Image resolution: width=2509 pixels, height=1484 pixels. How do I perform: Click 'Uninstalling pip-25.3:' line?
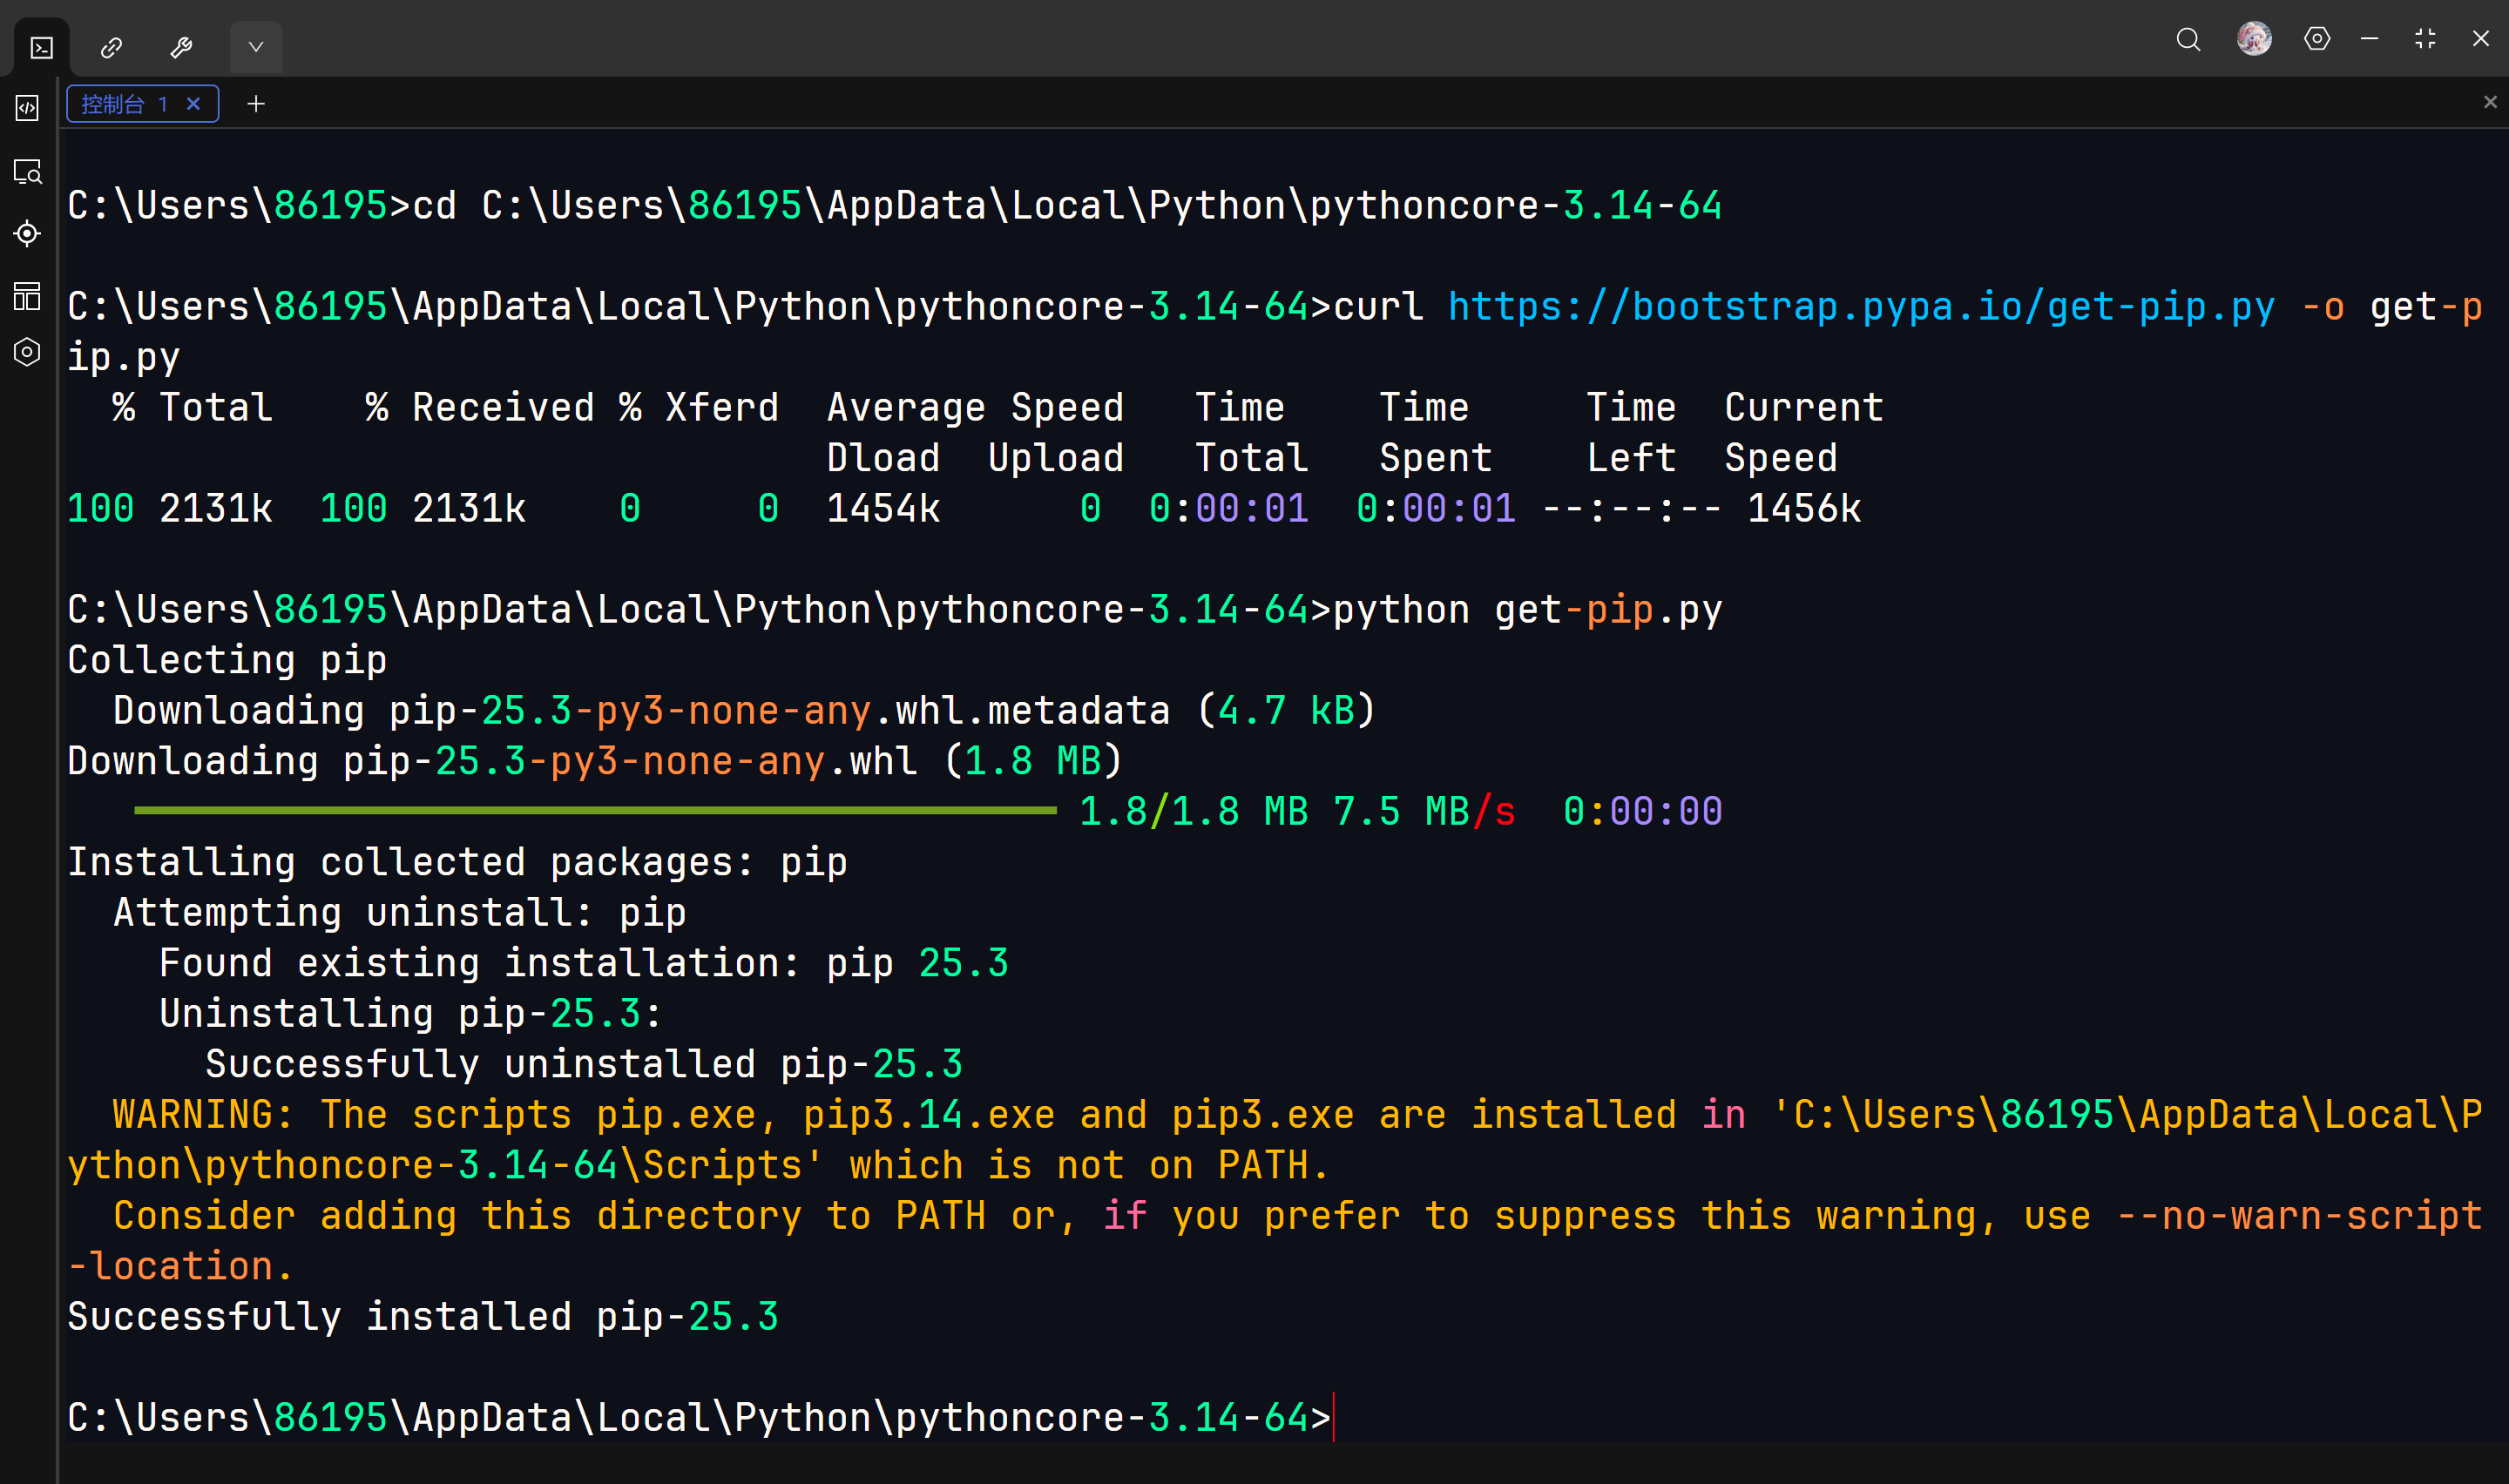[x=411, y=1013]
